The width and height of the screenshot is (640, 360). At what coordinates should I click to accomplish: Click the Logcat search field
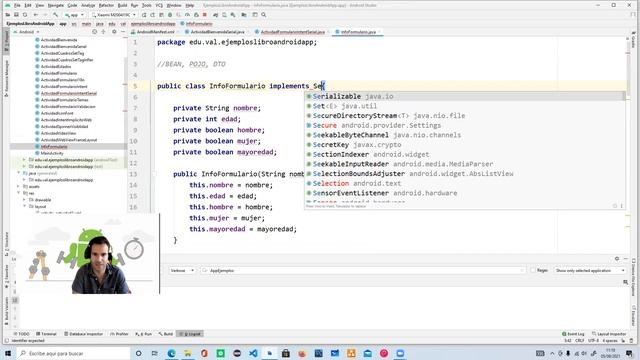pyautogui.click(x=362, y=271)
